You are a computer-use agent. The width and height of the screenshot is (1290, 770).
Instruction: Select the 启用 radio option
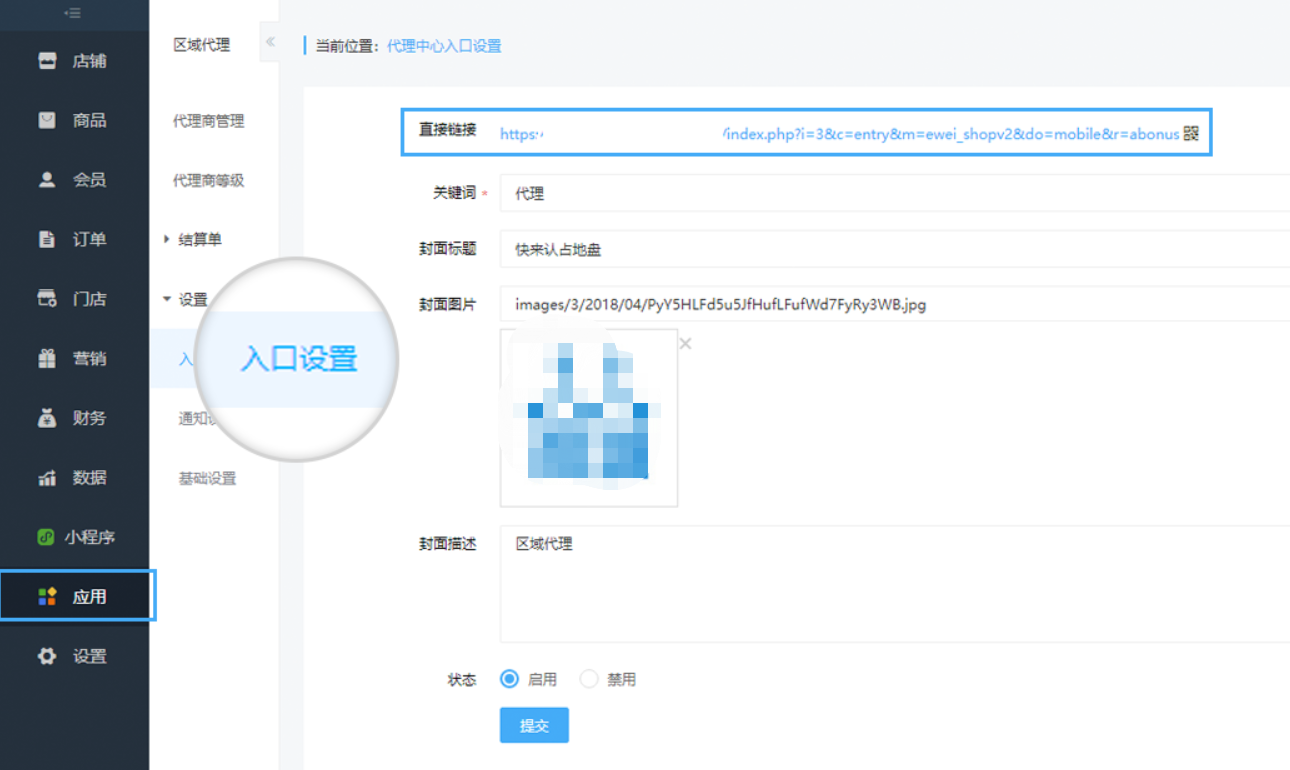[x=509, y=679]
